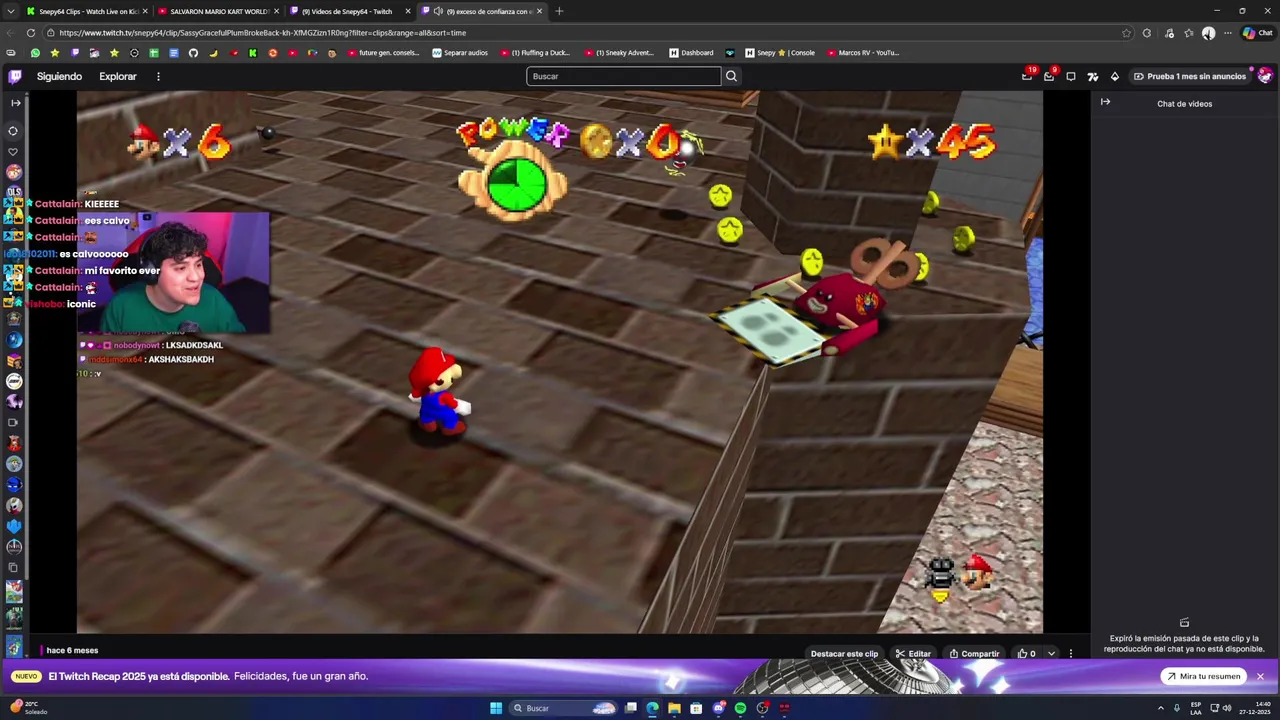Click the clip video player
Viewport: 1280px width, 720px height.
560,362
